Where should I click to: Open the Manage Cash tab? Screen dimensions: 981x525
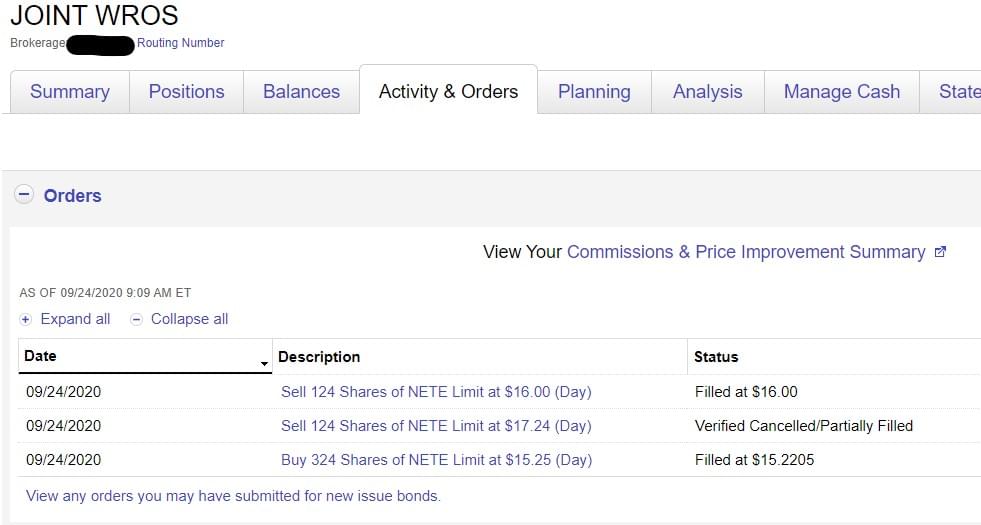pyautogui.click(x=841, y=92)
